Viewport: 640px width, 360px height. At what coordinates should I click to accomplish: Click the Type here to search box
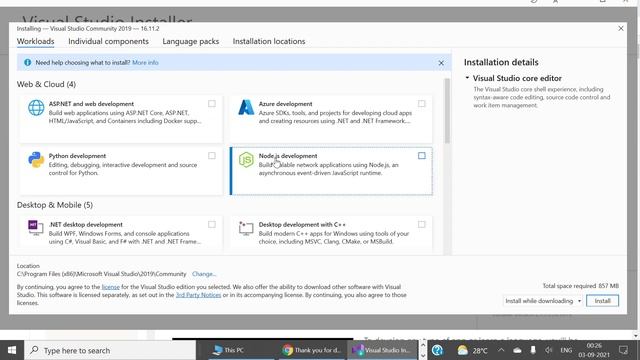110,350
